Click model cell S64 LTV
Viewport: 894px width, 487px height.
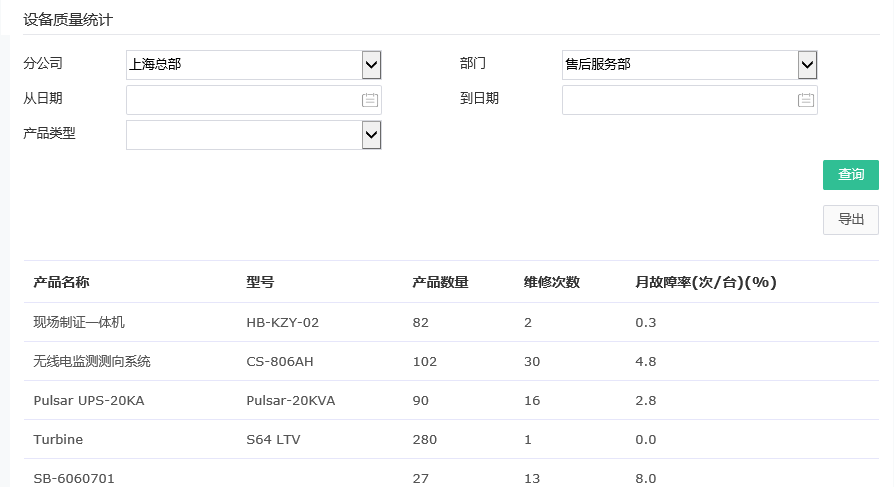point(273,440)
